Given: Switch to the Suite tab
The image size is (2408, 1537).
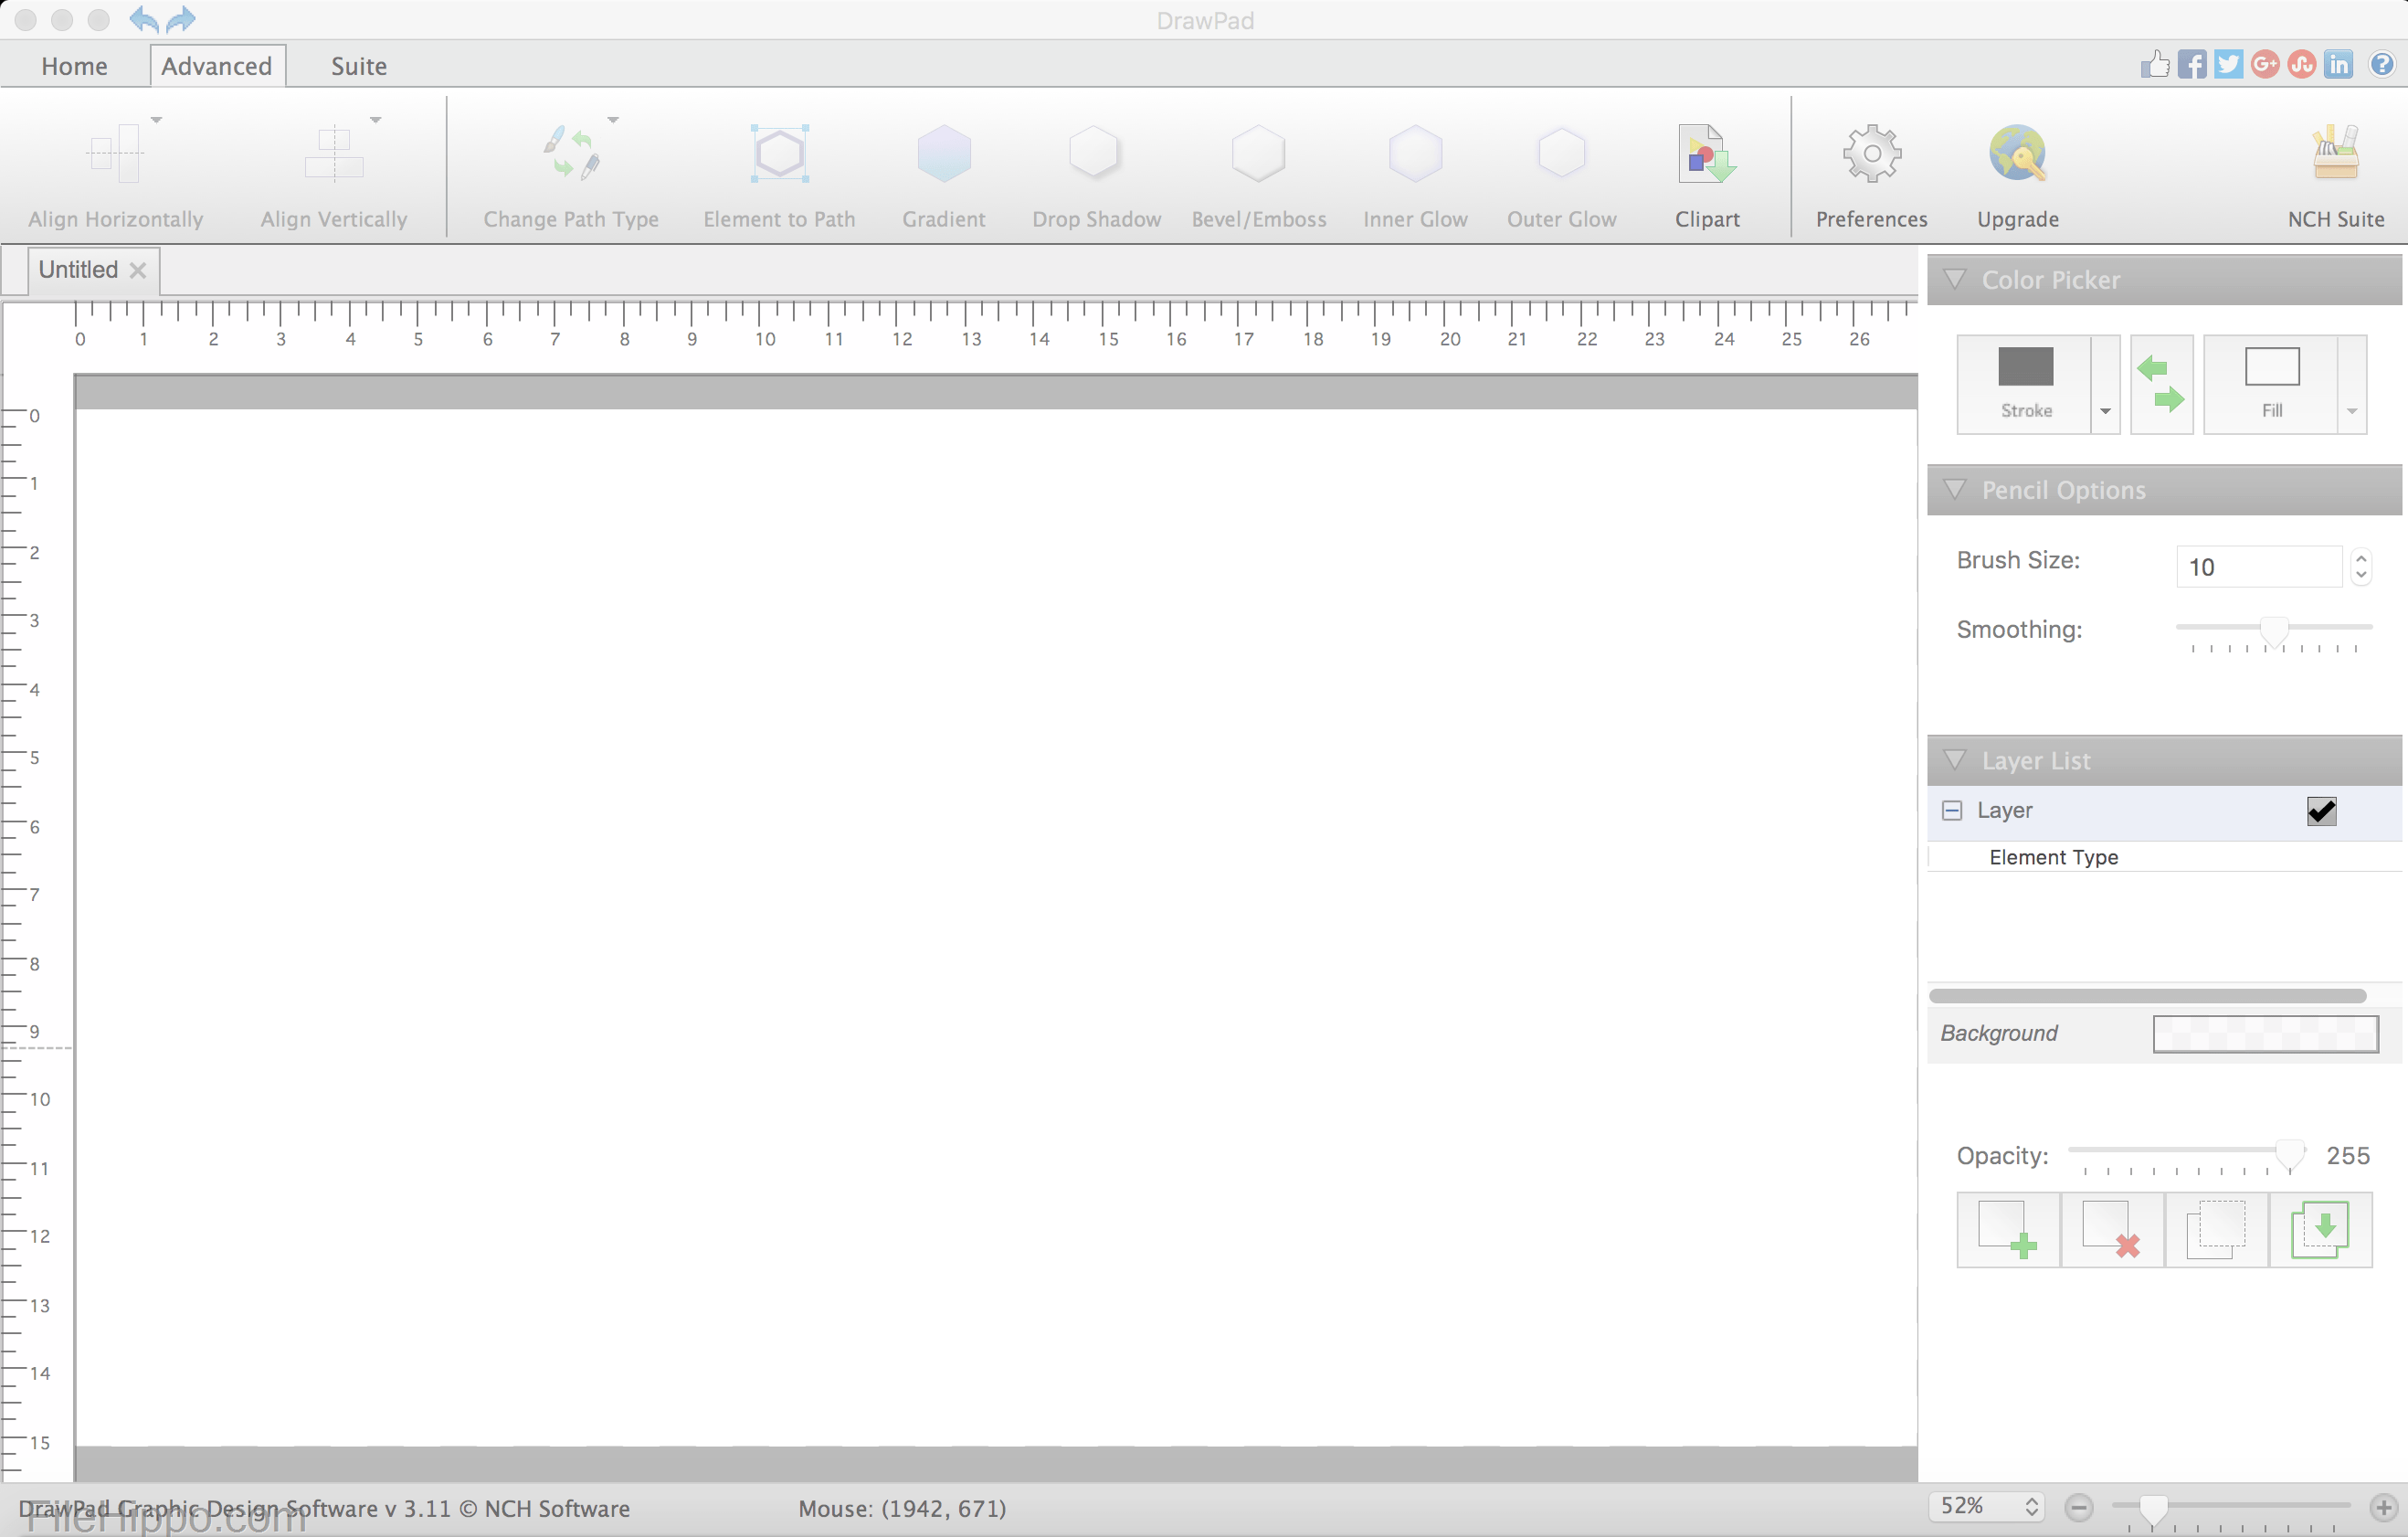Looking at the screenshot, I should click(359, 66).
